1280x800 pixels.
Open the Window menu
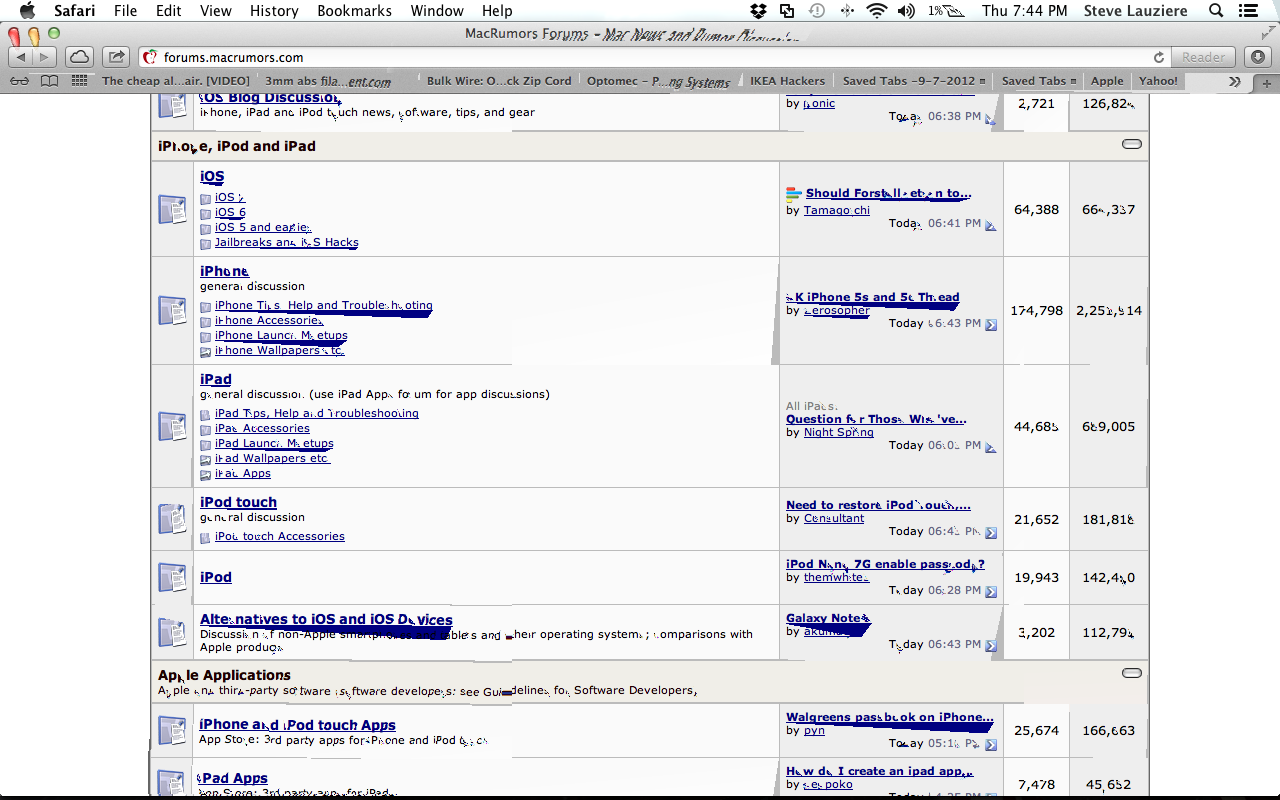tap(437, 11)
